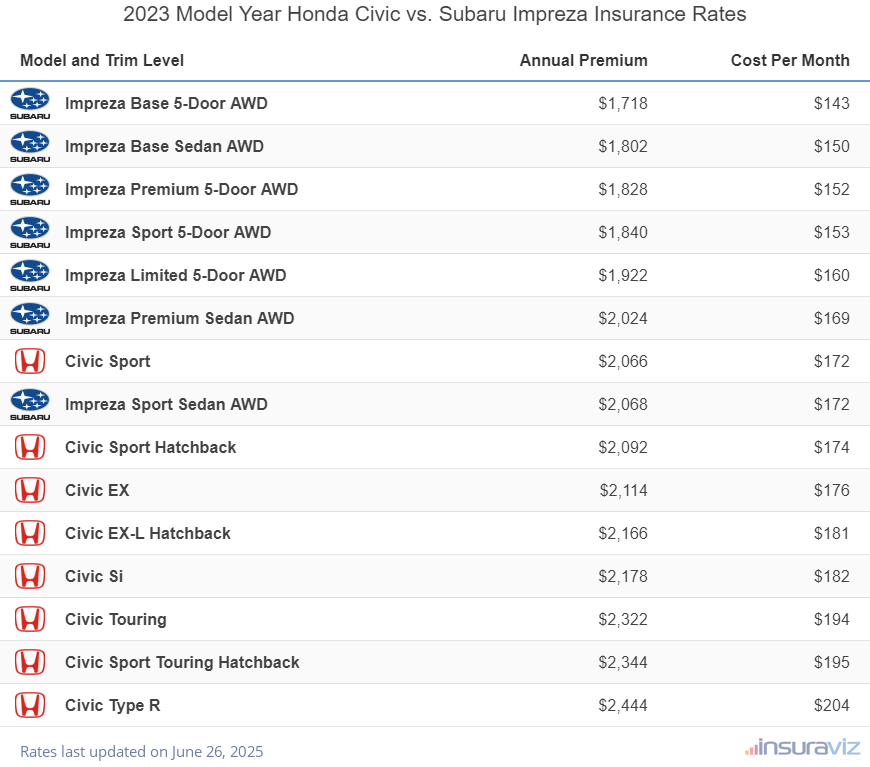870x767 pixels.
Task: Select the Civic EX label
Action: point(97,491)
